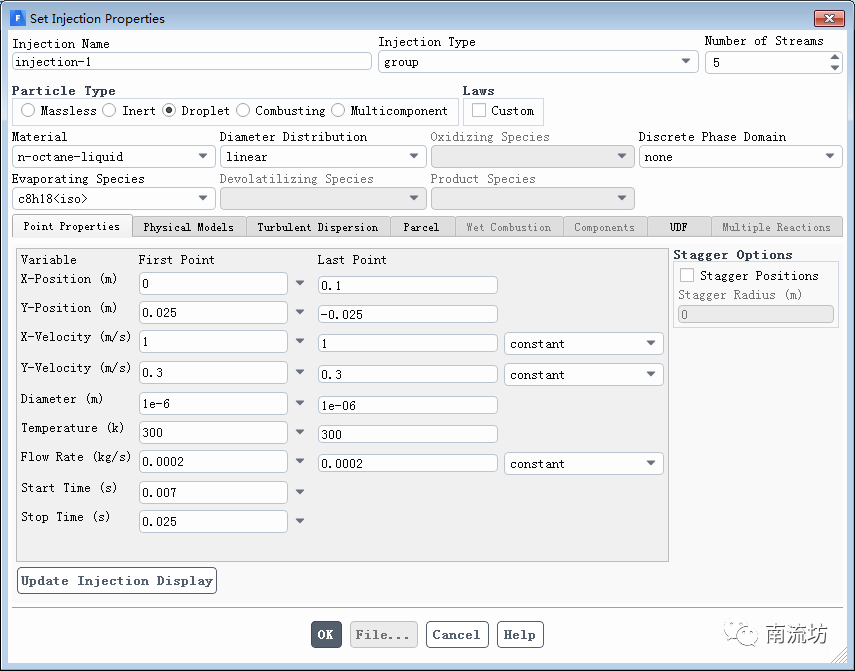This screenshot has width=855, height=671.
Task: Switch to the Turbulent Dispersion tab
Action: [317, 227]
